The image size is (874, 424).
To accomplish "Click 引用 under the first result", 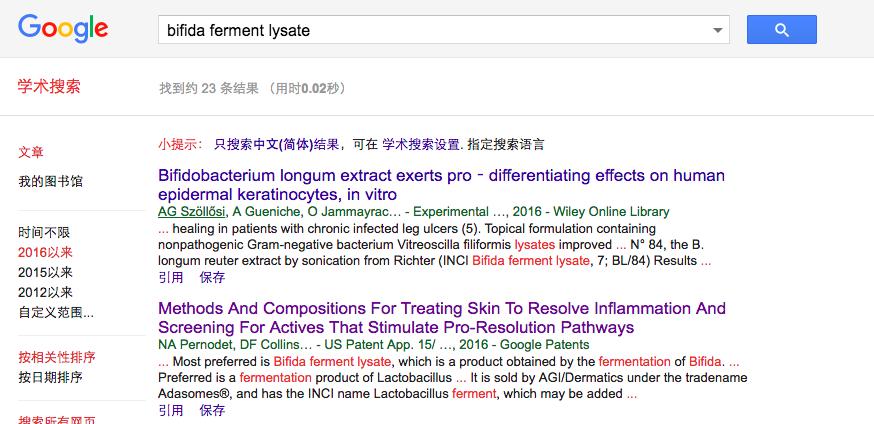I will (x=170, y=277).
